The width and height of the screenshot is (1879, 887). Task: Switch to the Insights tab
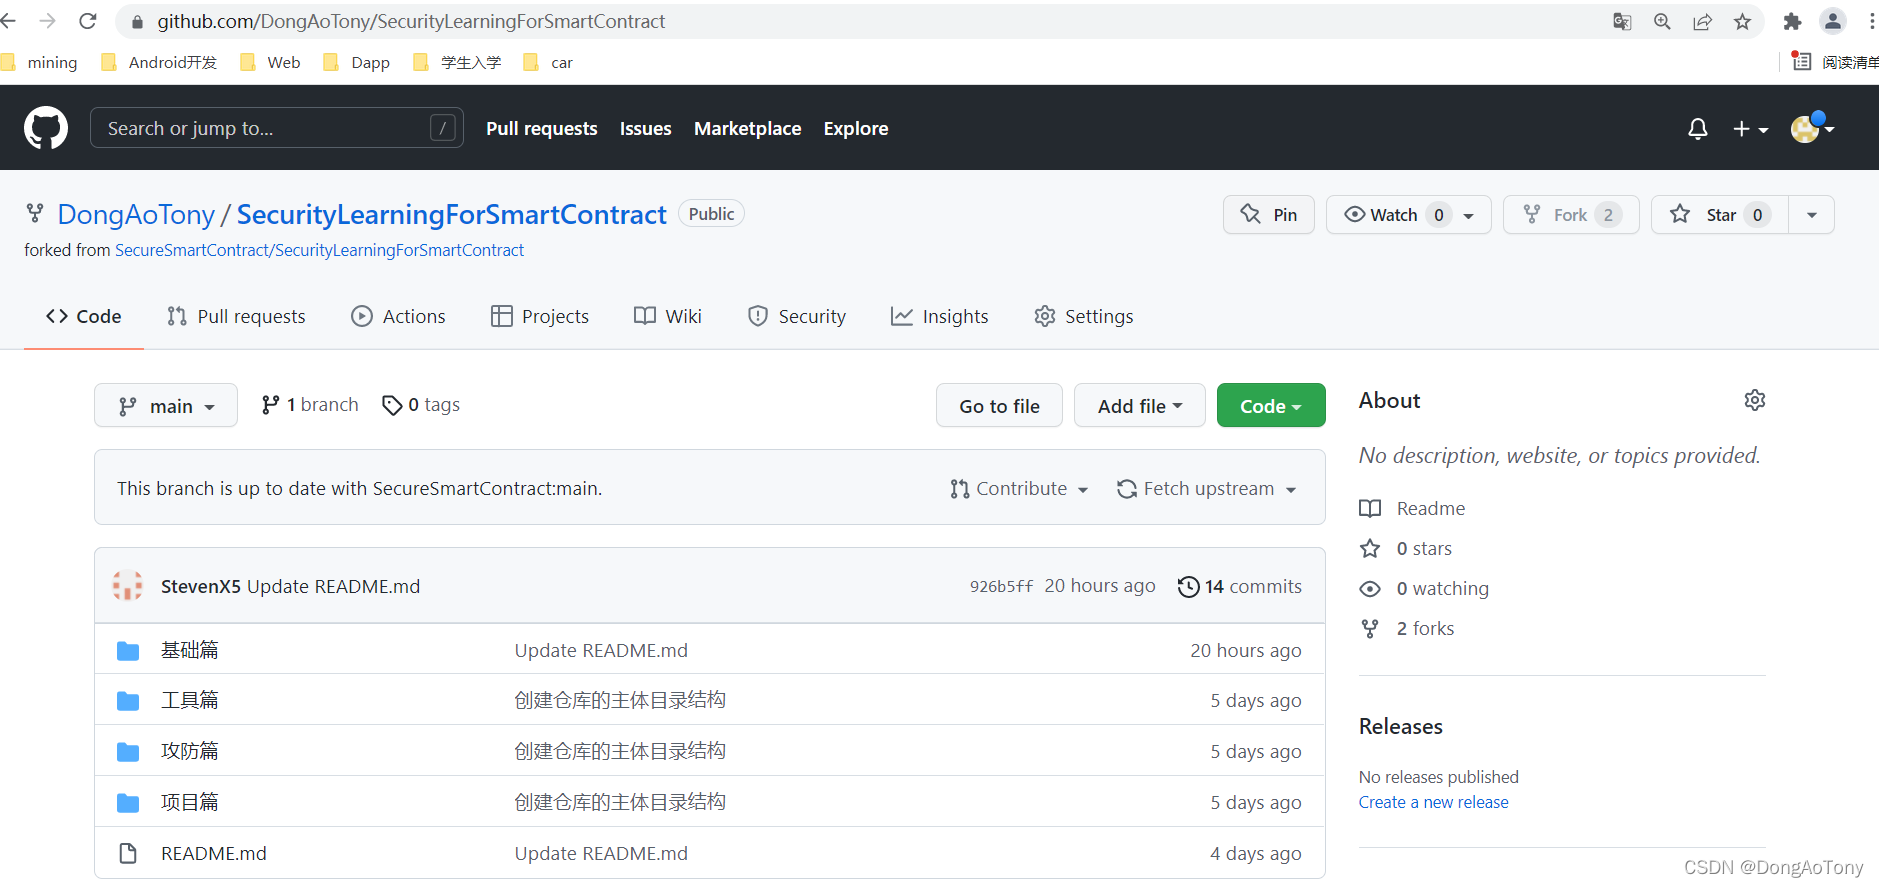pyautogui.click(x=940, y=317)
